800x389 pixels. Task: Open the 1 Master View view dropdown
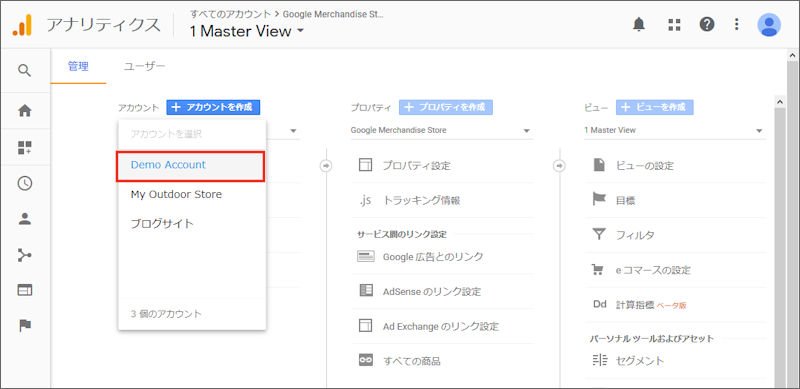pos(674,131)
